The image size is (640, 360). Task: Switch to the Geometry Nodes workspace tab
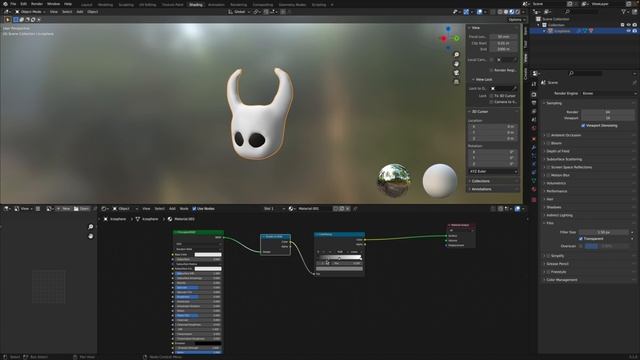[292, 5]
